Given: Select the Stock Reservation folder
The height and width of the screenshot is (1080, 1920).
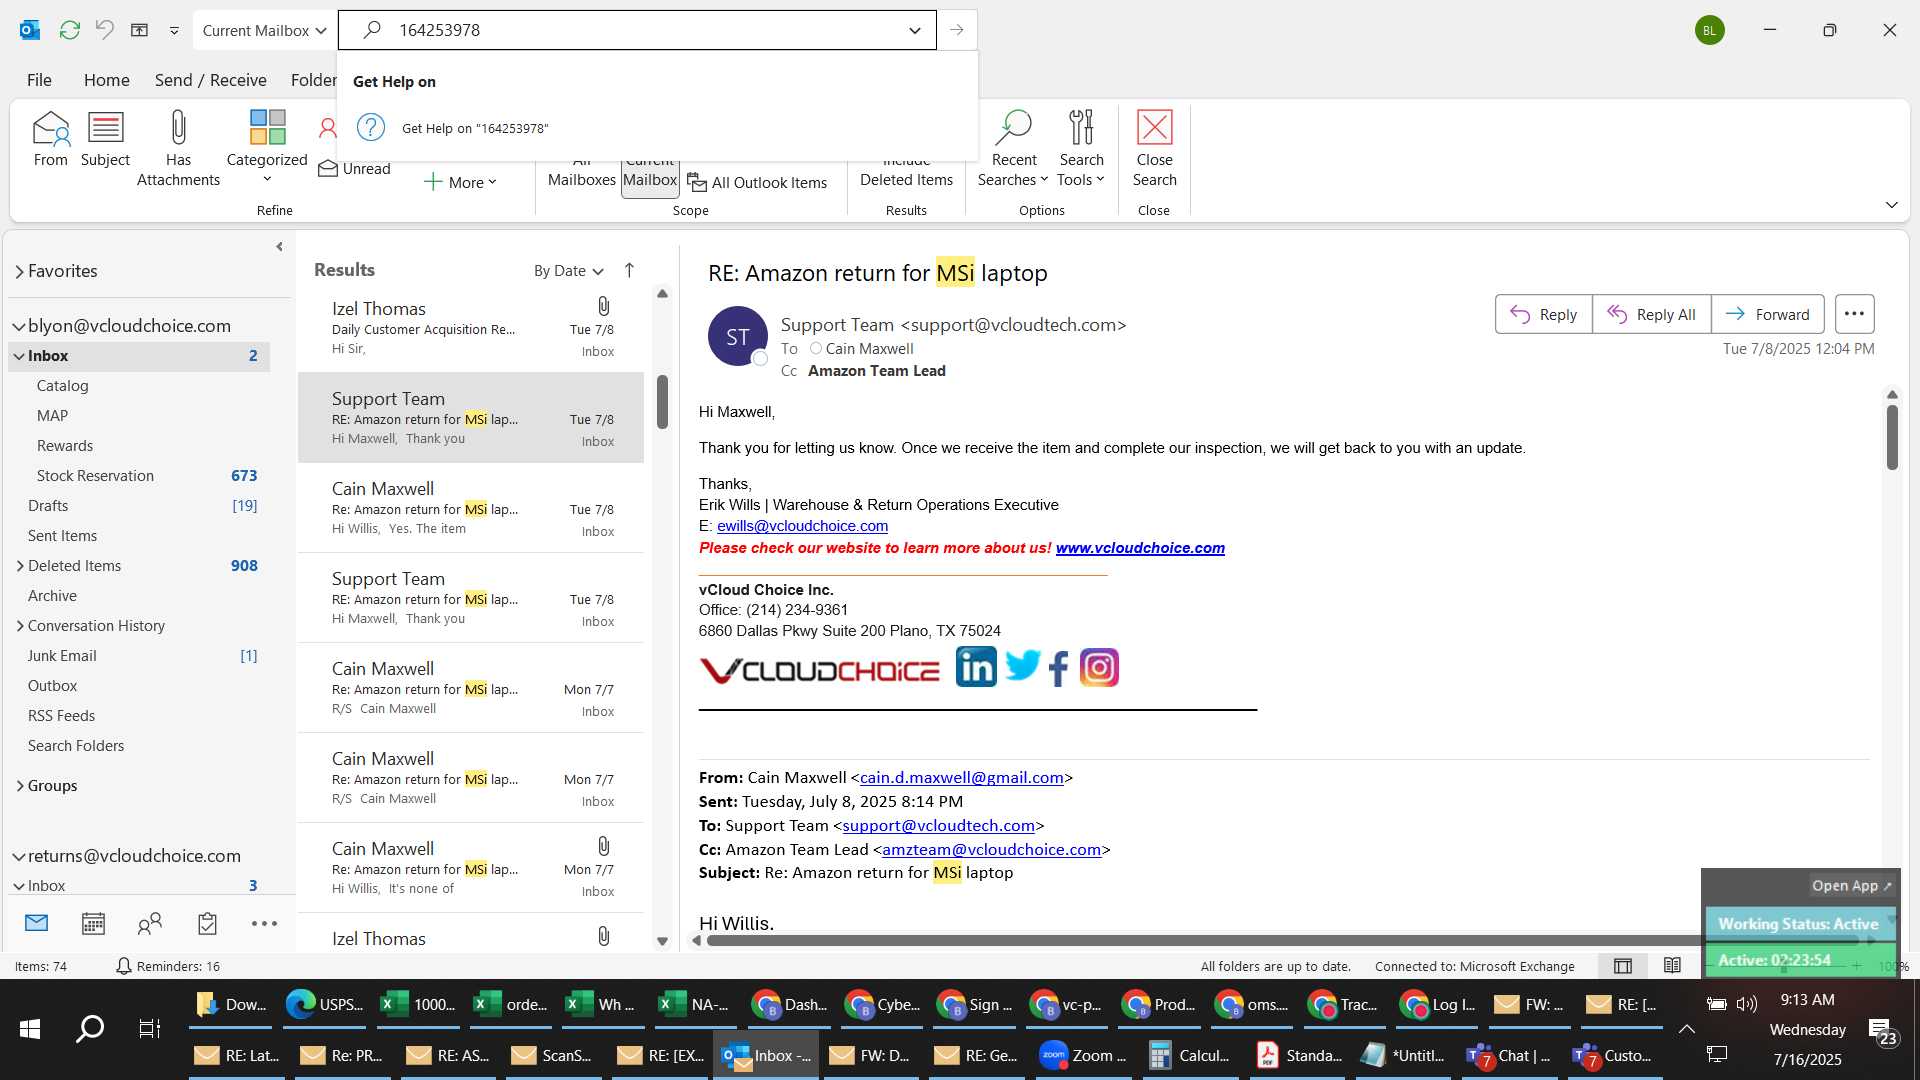Looking at the screenshot, I should pyautogui.click(x=139, y=476).
